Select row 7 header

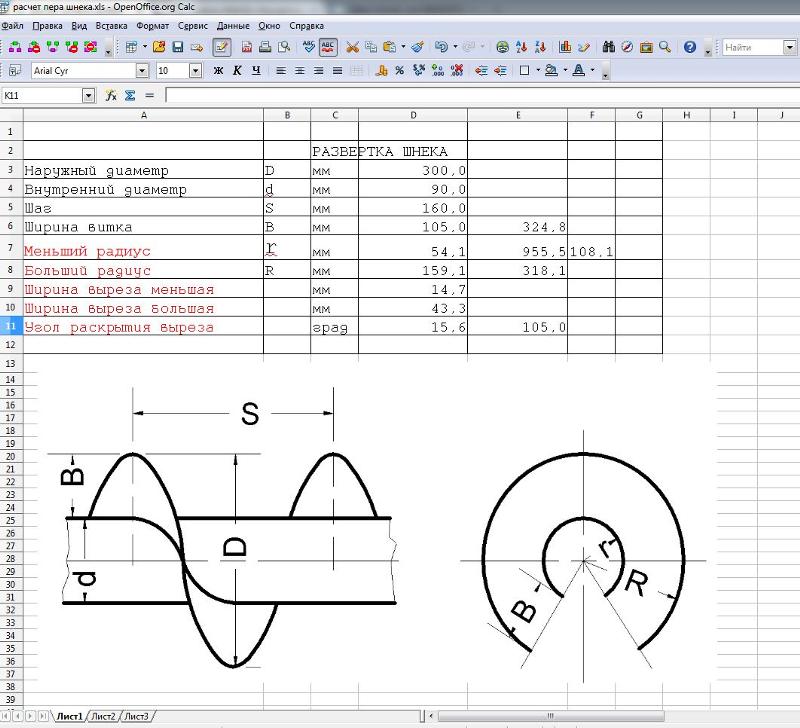(11, 247)
